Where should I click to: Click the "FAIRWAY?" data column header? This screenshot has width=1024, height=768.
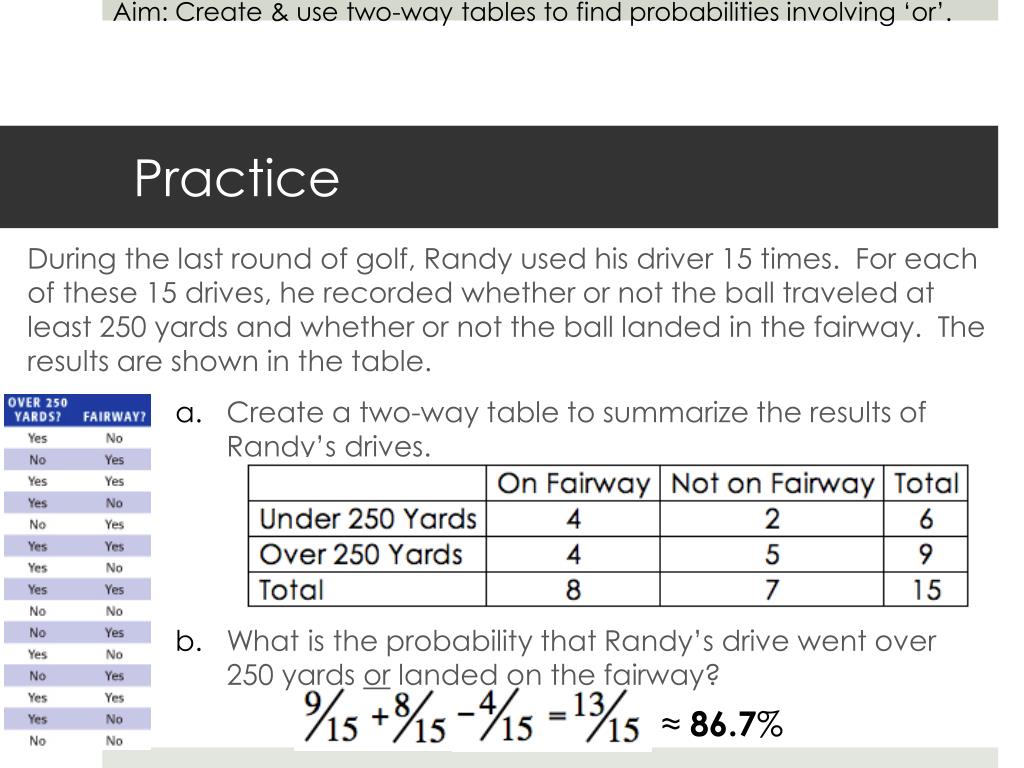[x=115, y=417]
